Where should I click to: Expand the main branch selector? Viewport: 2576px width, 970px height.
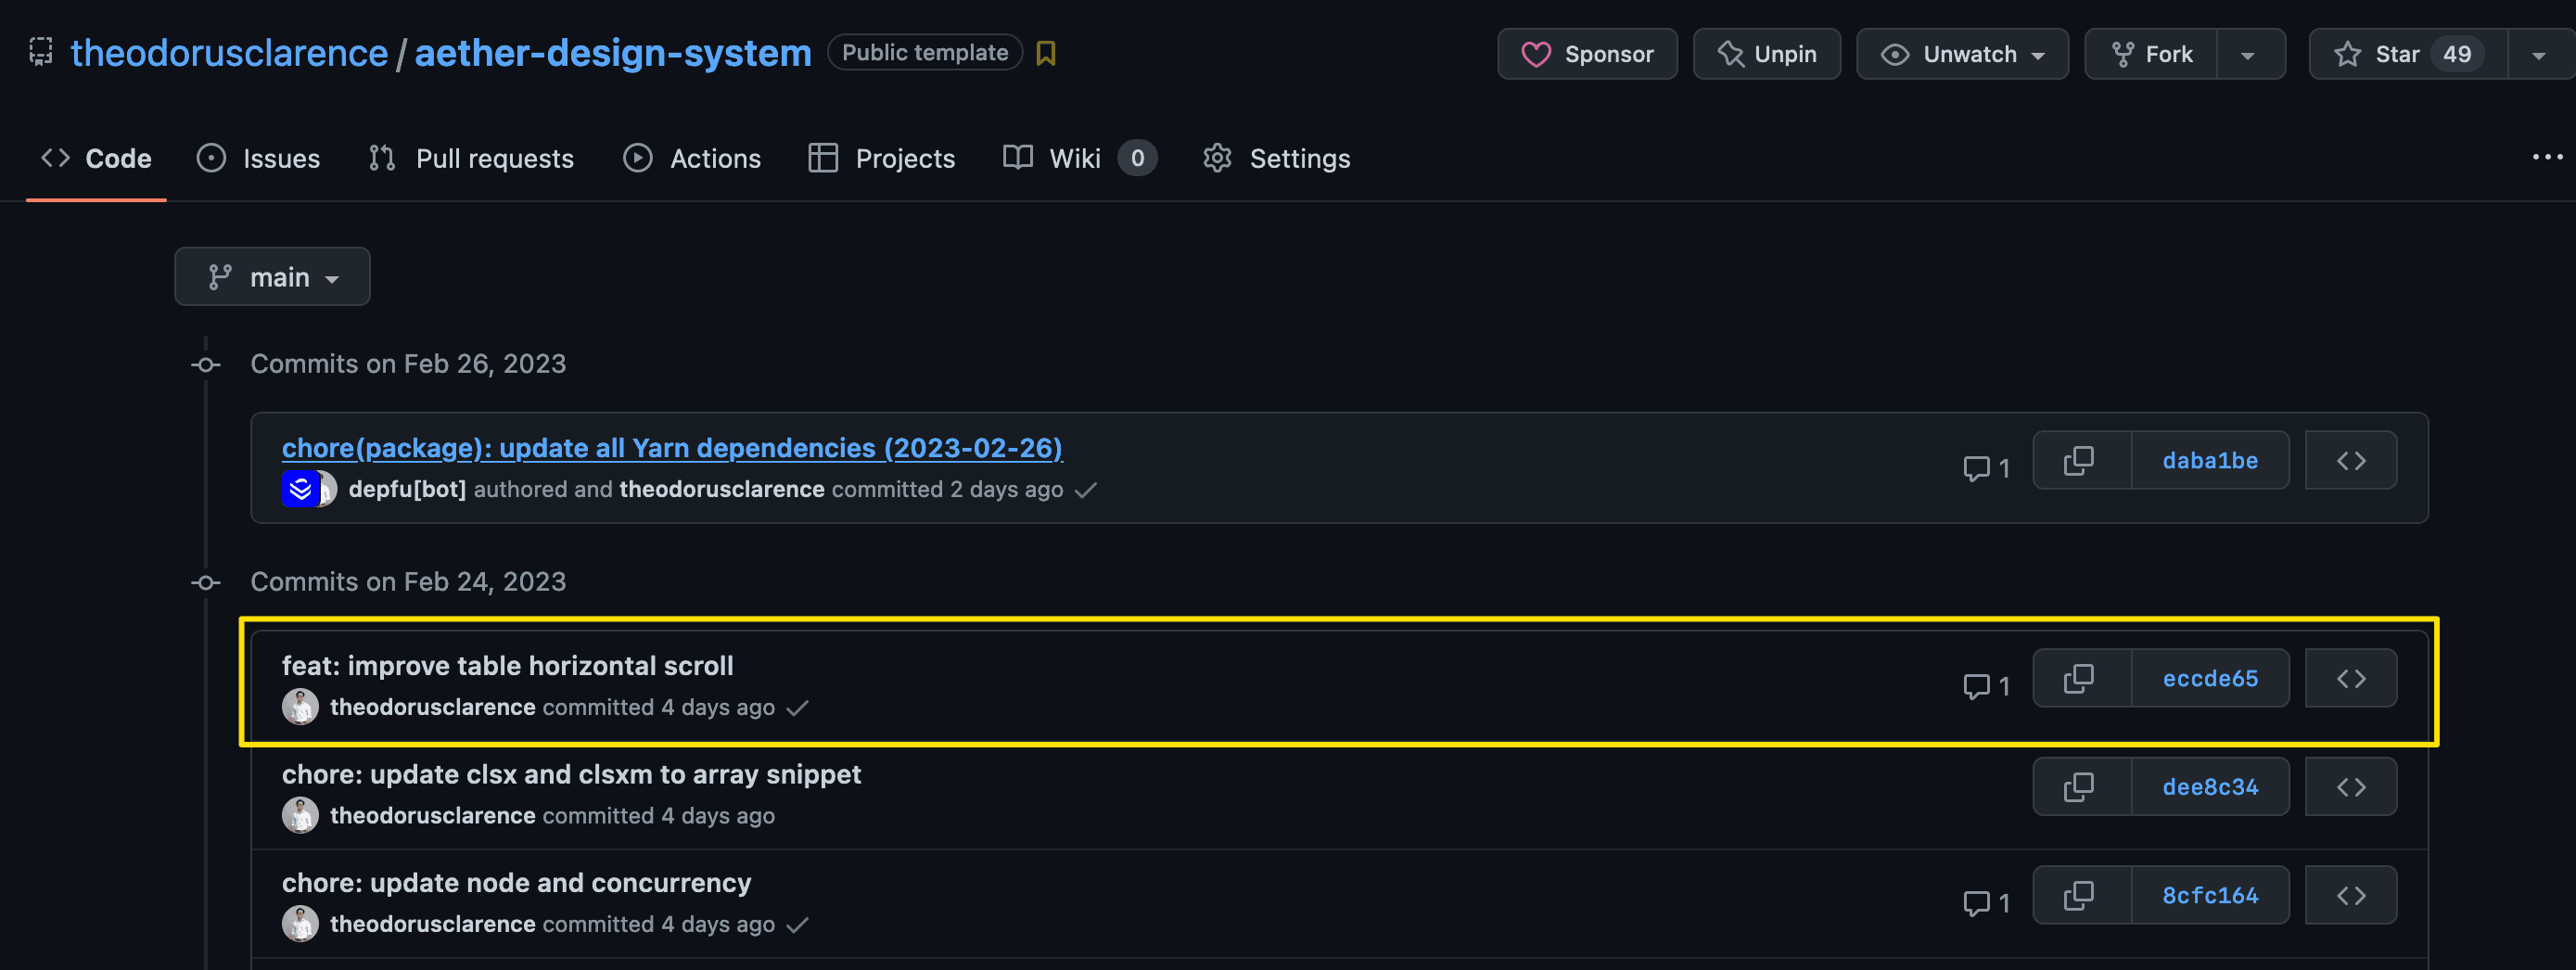[272, 277]
